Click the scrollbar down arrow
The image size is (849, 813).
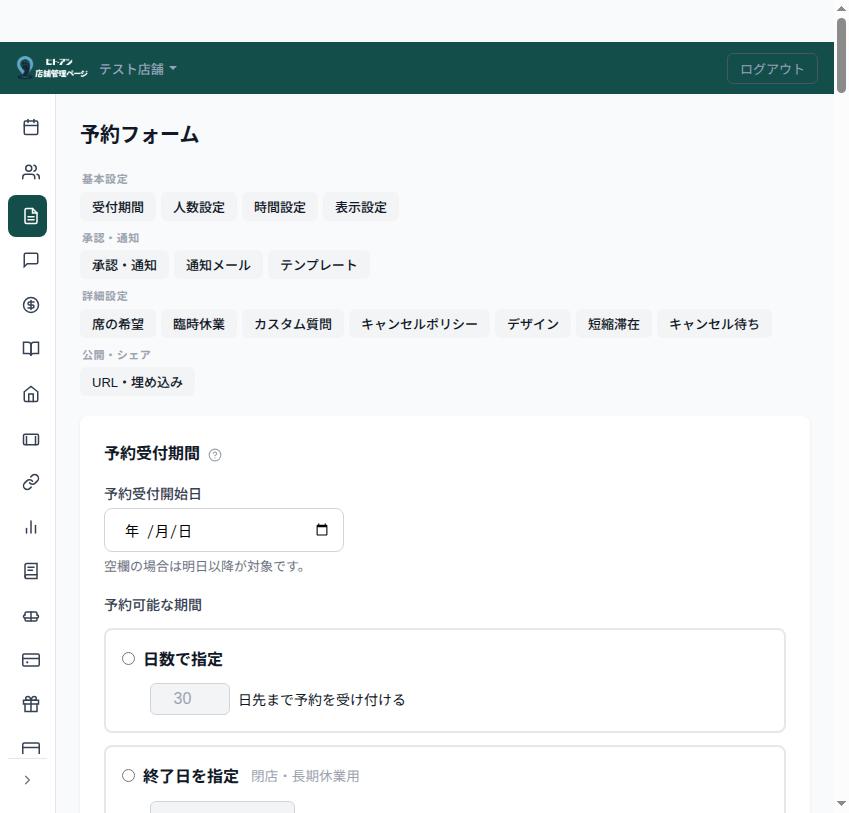(x=841, y=804)
